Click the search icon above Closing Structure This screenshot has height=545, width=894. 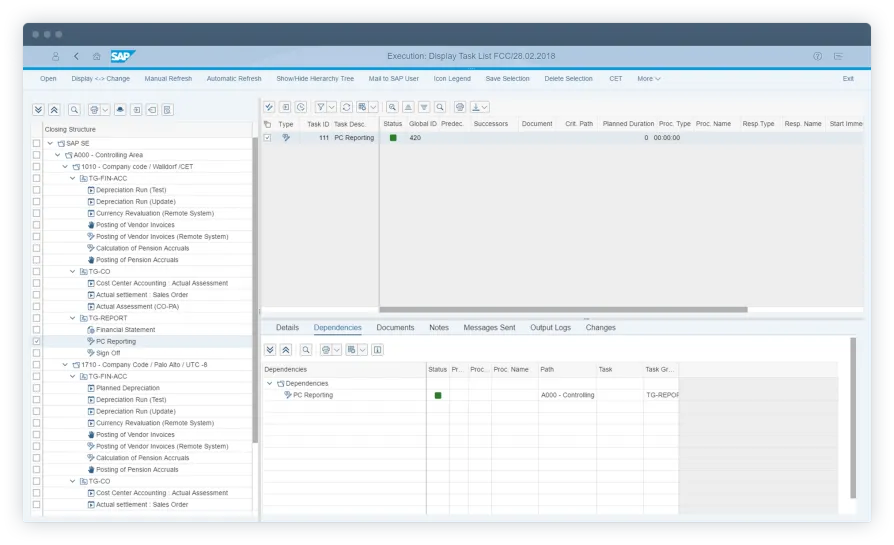tap(74, 110)
